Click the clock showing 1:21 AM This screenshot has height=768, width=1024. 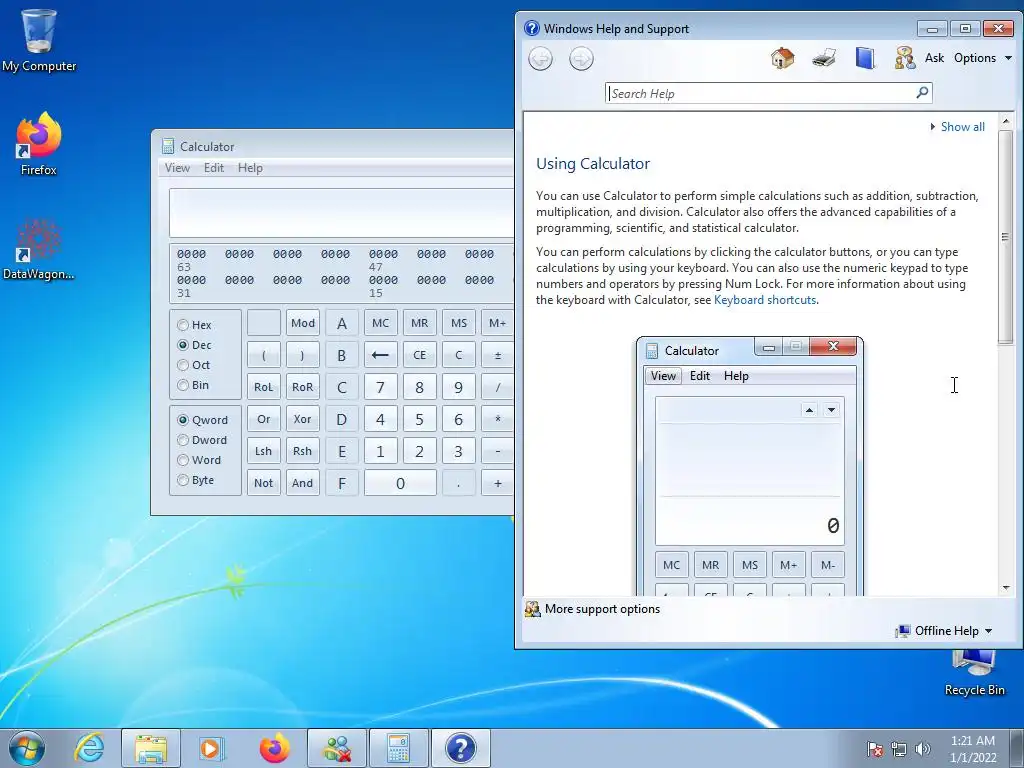coord(972,748)
